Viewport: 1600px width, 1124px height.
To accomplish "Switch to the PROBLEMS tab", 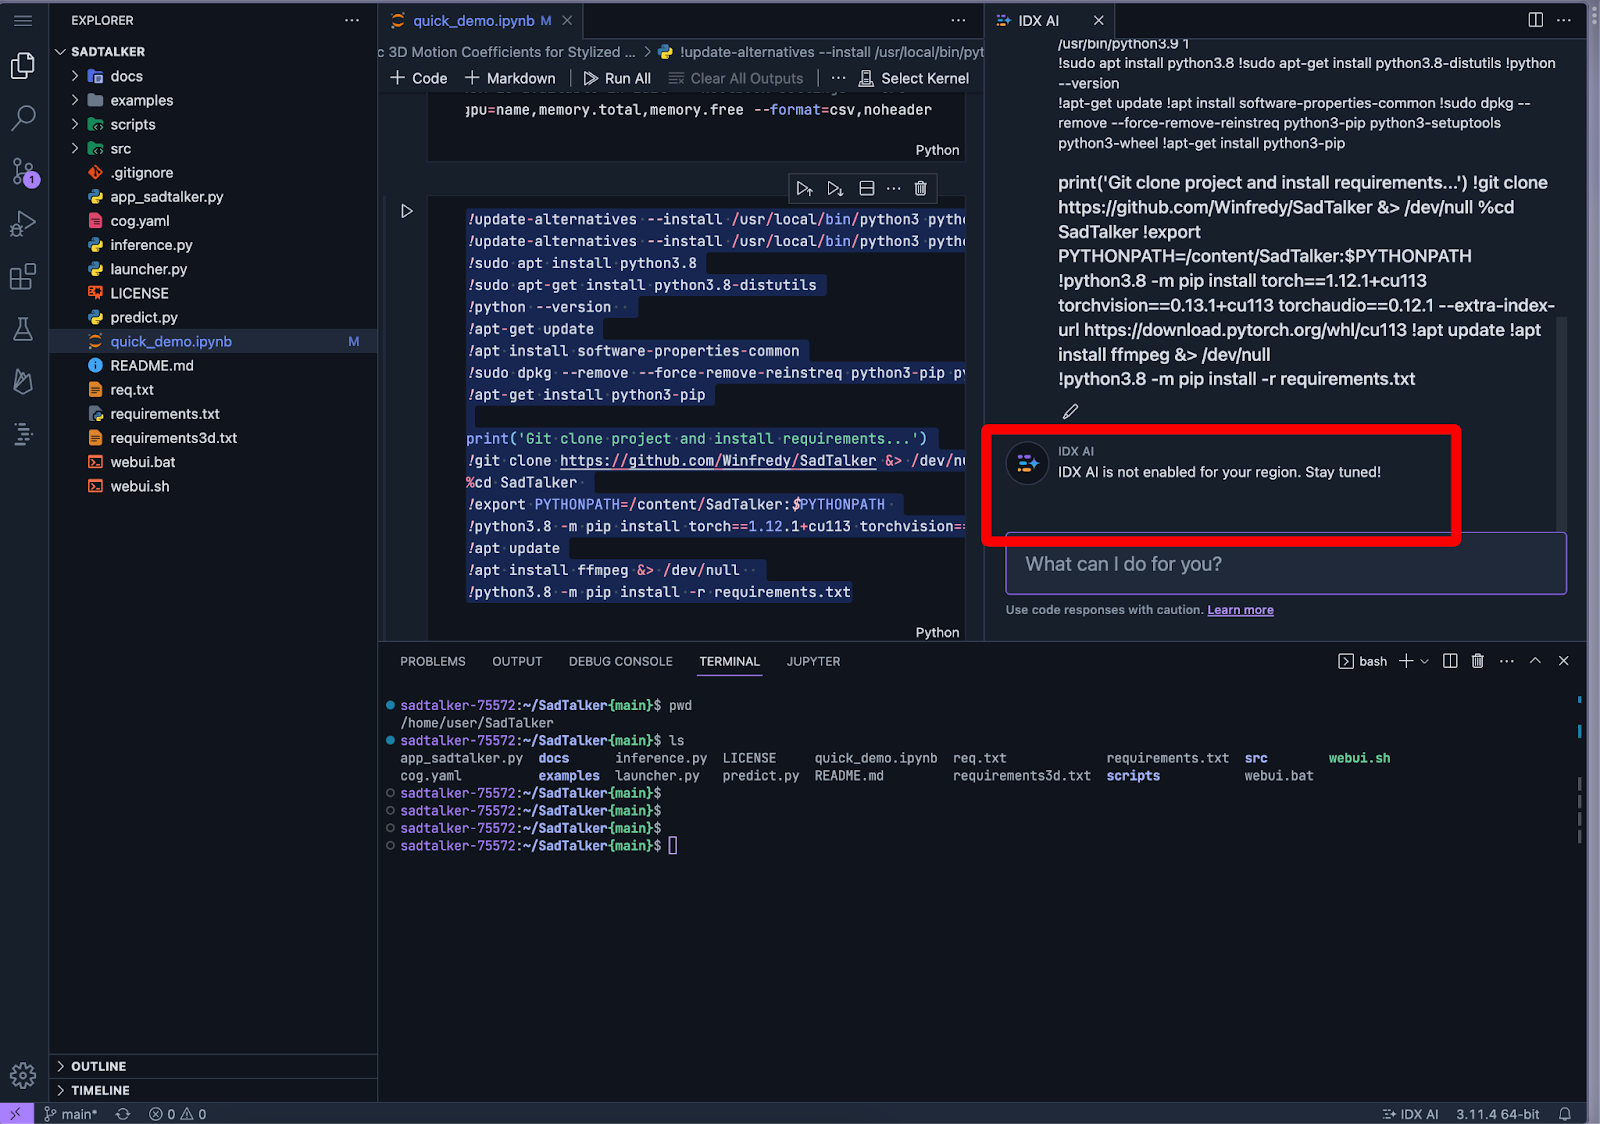I will 433,661.
